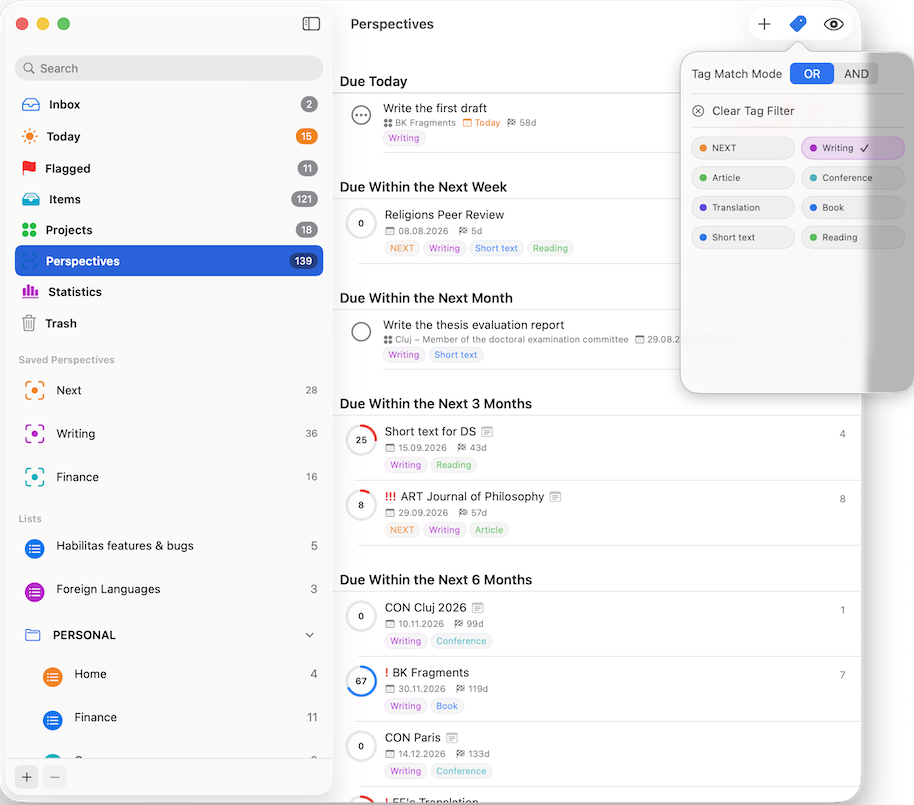Screen dimensions: 914x805
Task: Click progress ring of ART Journal of Philosophy
Action: (x=361, y=505)
